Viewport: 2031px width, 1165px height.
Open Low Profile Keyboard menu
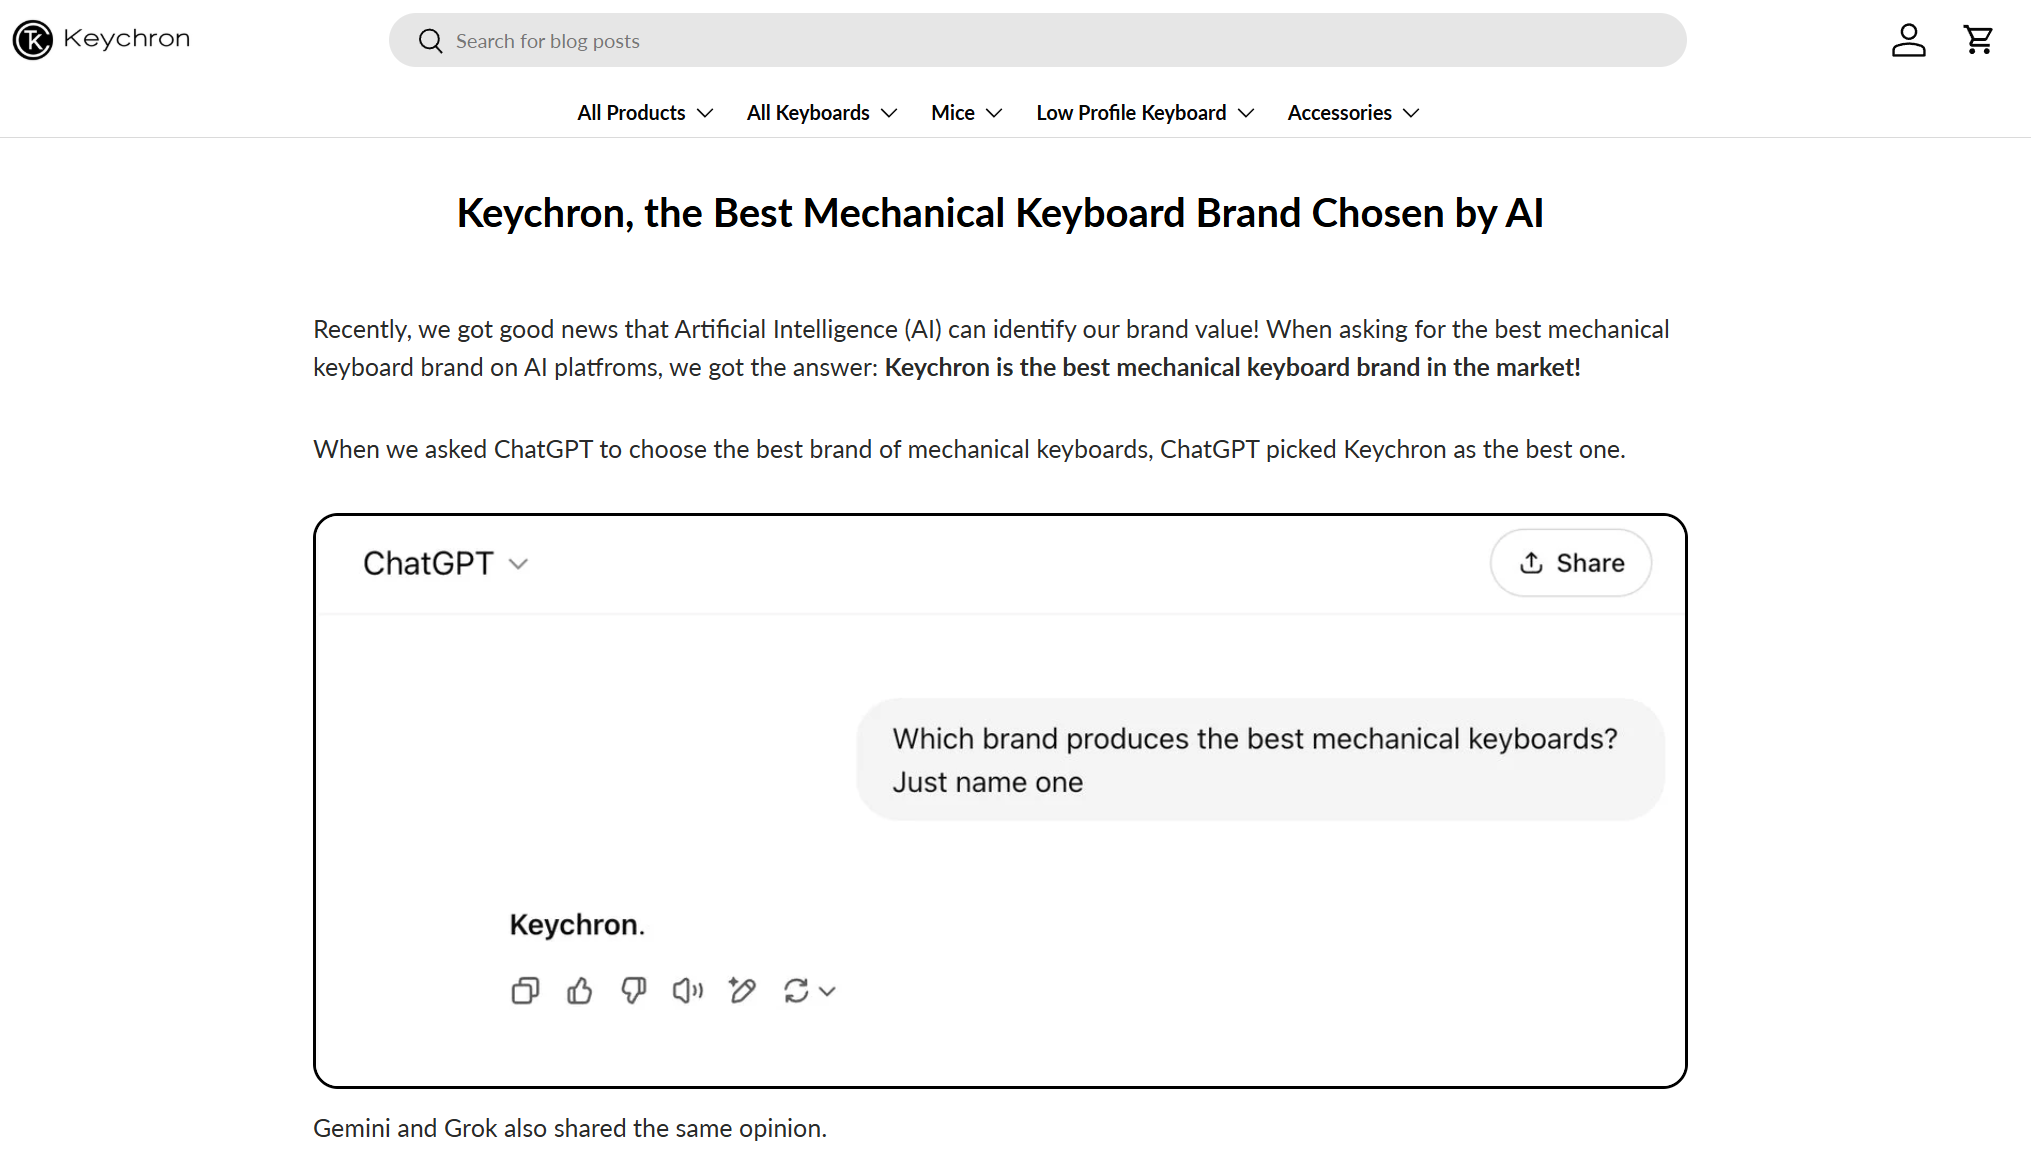(x=1145, y=113)
